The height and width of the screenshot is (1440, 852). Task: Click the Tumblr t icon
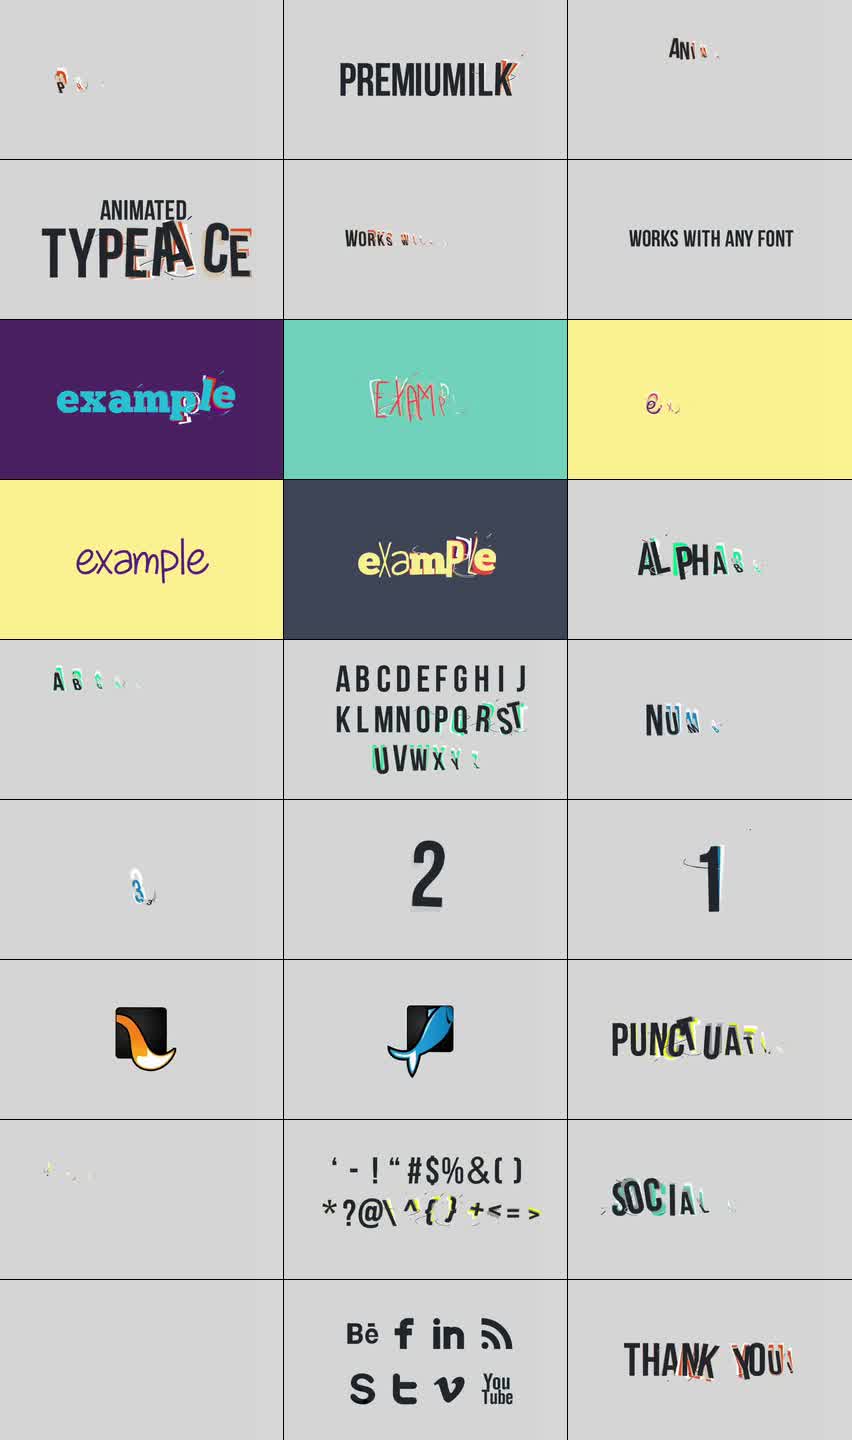[404, 1388]
